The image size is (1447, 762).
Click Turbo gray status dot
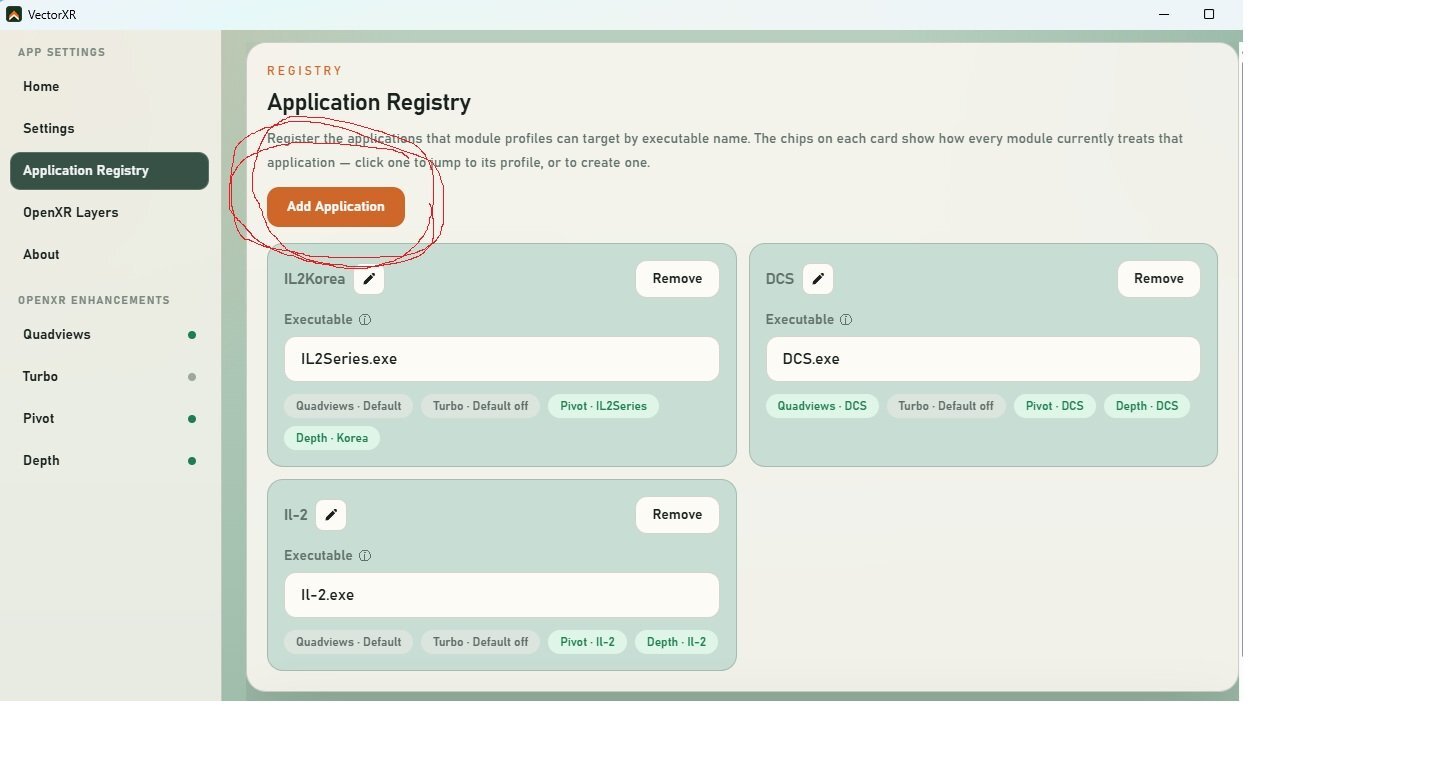click(x=192, y=377)
